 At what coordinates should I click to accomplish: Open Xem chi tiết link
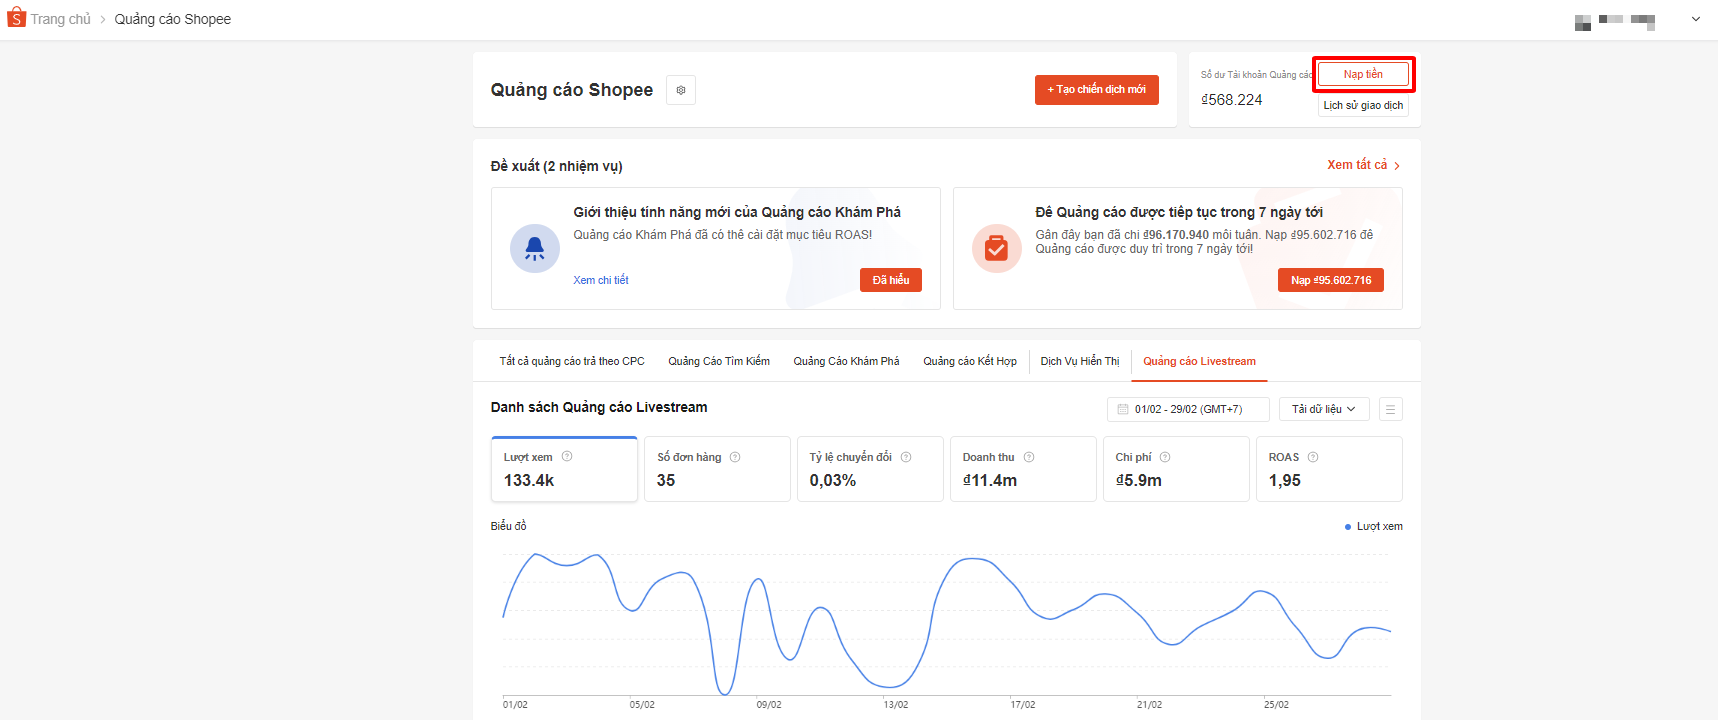click(601, 280)
